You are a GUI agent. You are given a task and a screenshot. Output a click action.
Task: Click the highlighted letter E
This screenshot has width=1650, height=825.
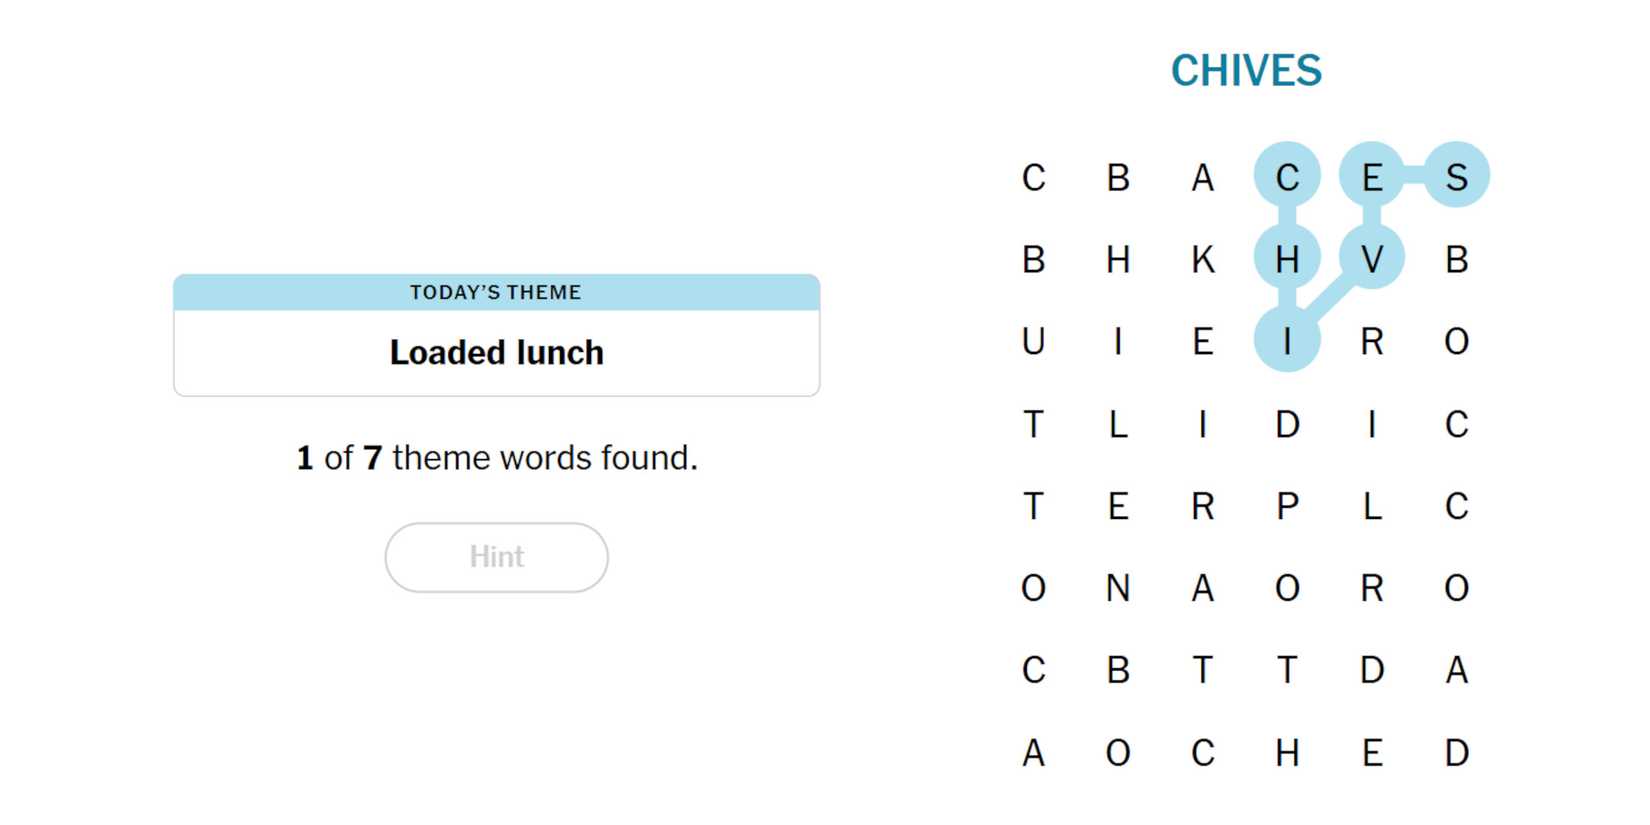tap(1371, 177)
